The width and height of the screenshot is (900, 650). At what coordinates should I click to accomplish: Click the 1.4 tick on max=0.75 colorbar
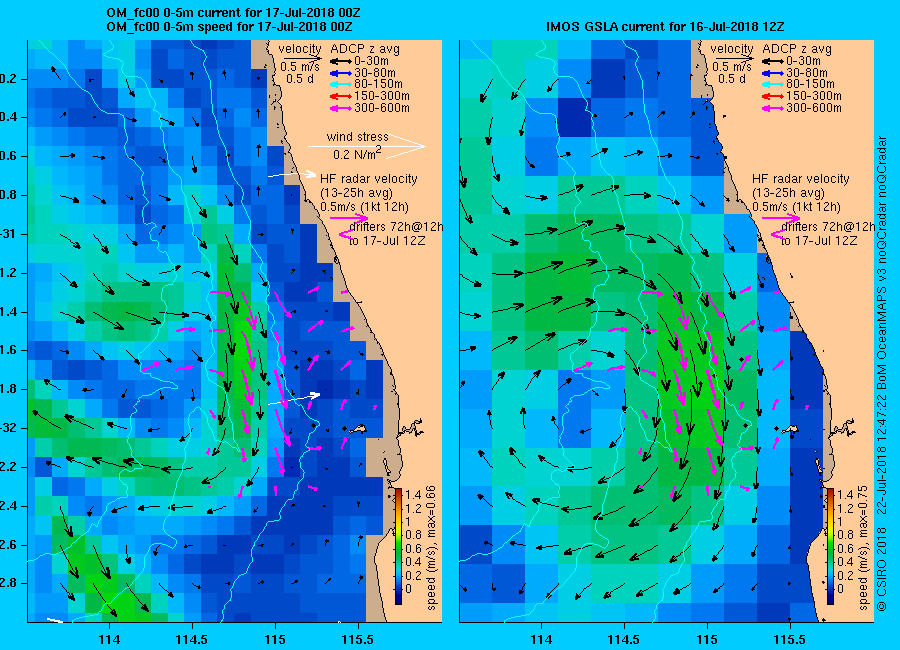tap(845, 495)
